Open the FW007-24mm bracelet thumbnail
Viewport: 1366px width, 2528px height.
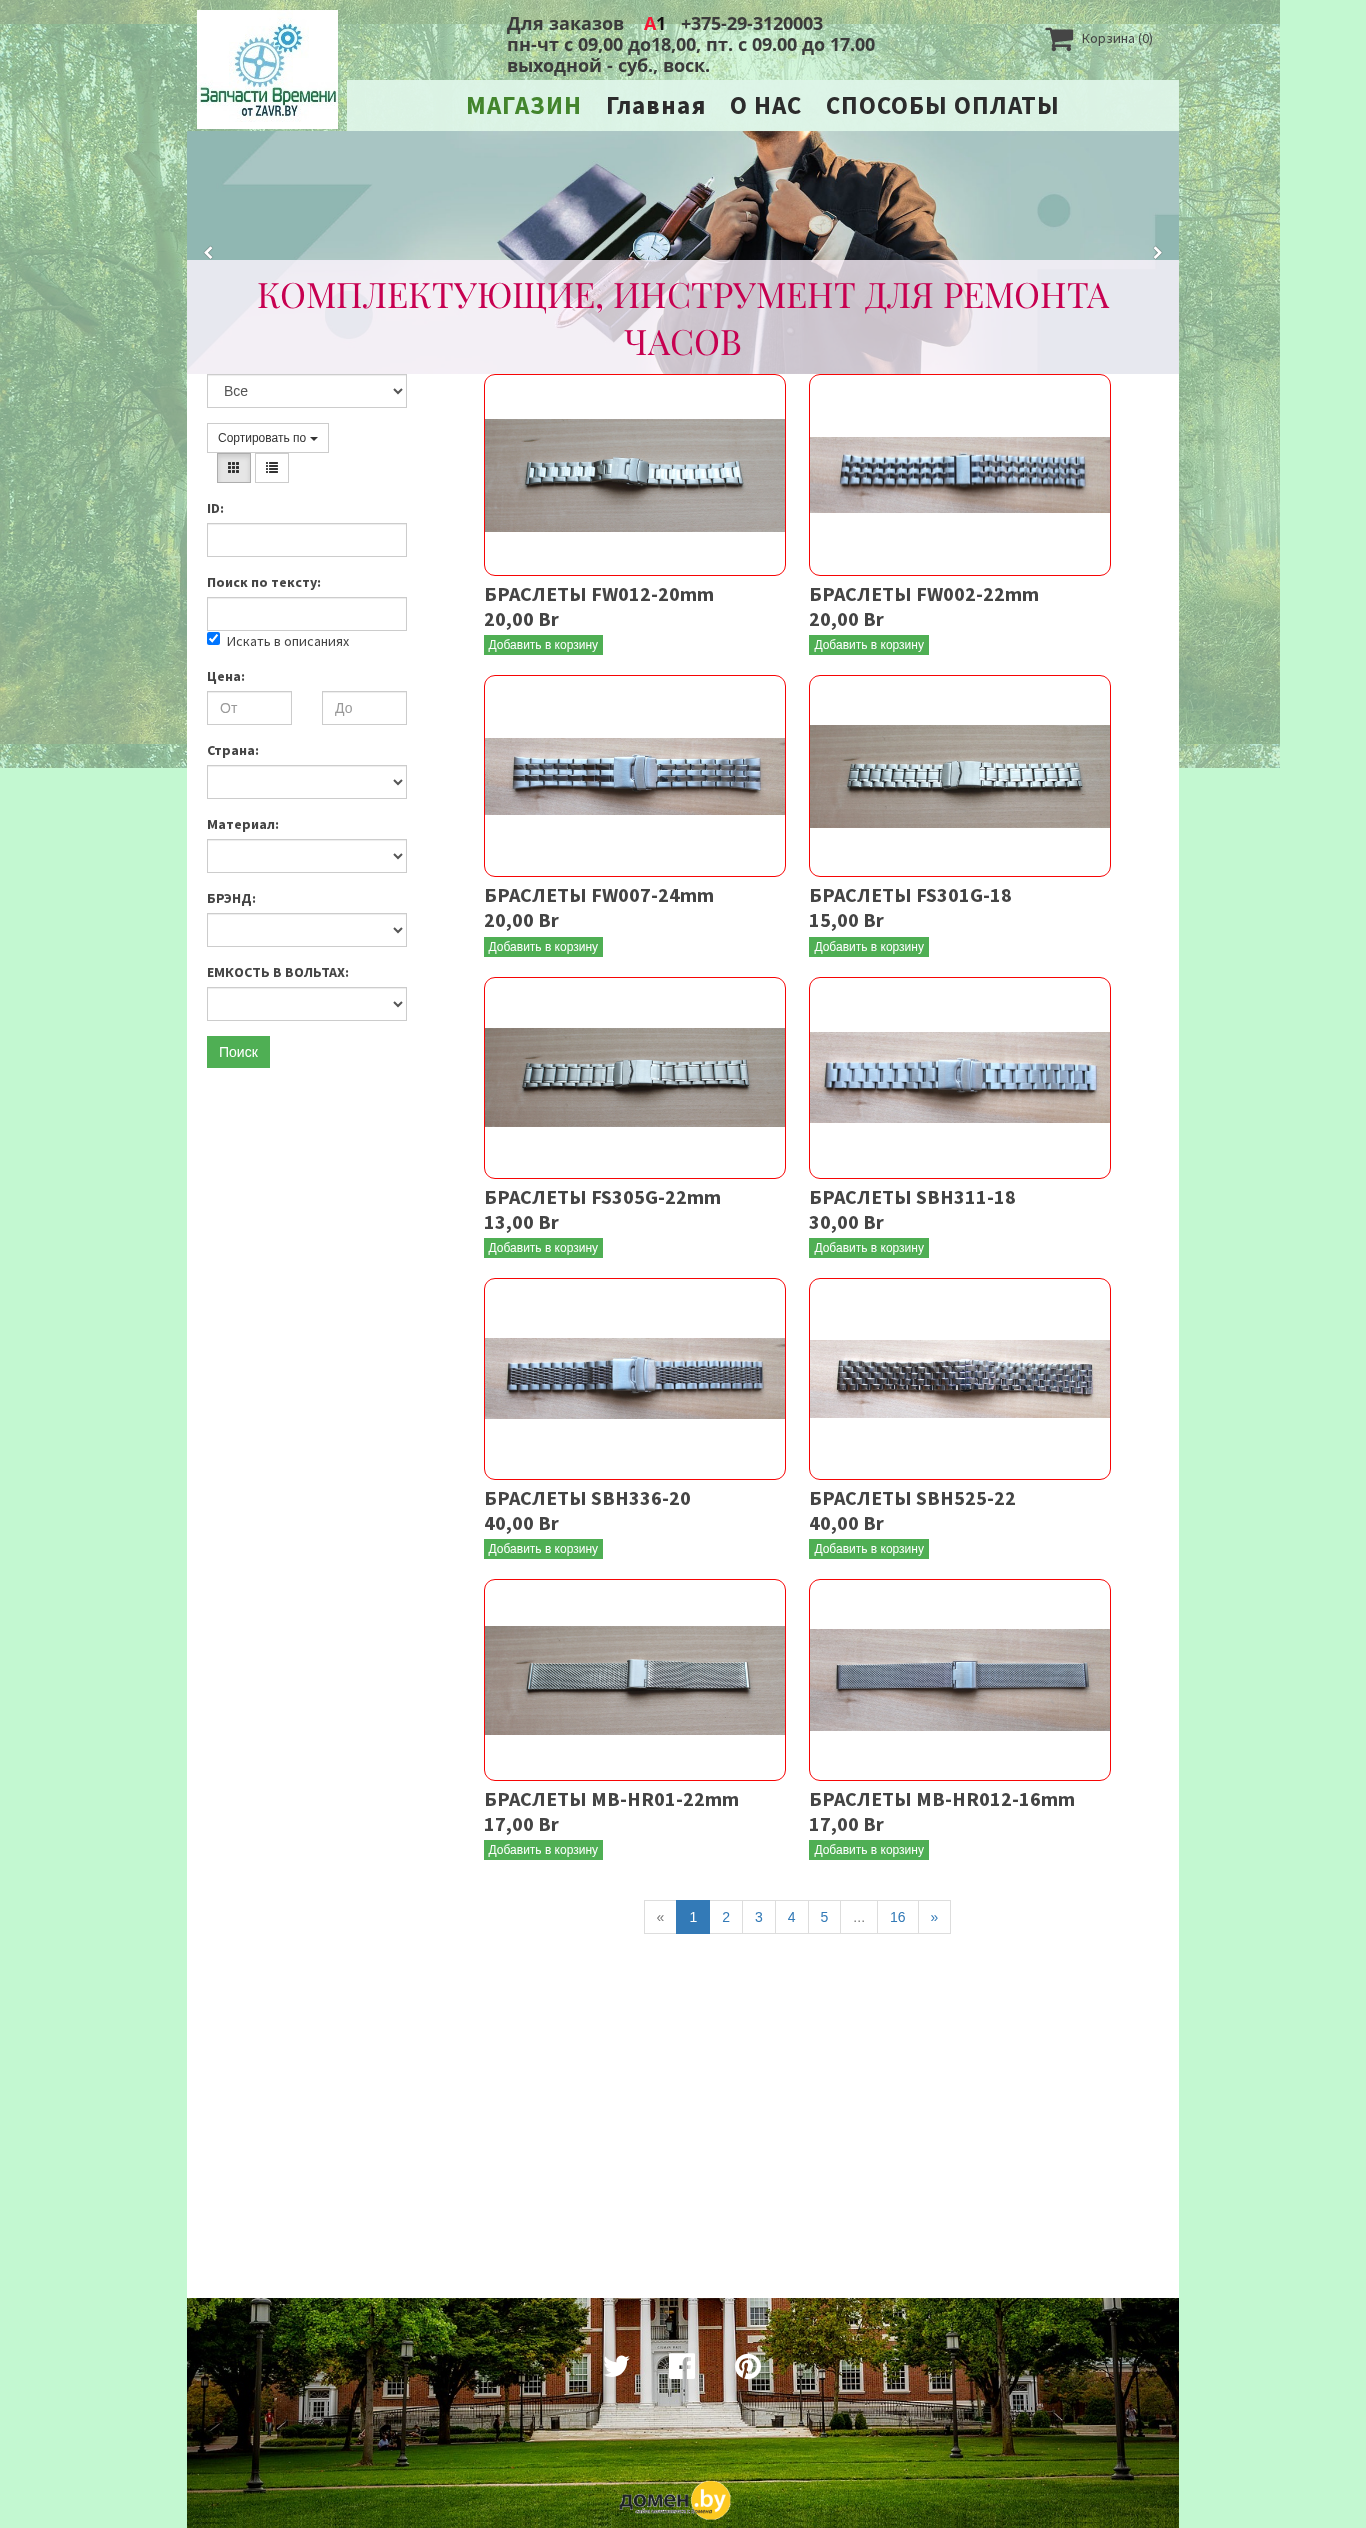[x=635, y=776]
